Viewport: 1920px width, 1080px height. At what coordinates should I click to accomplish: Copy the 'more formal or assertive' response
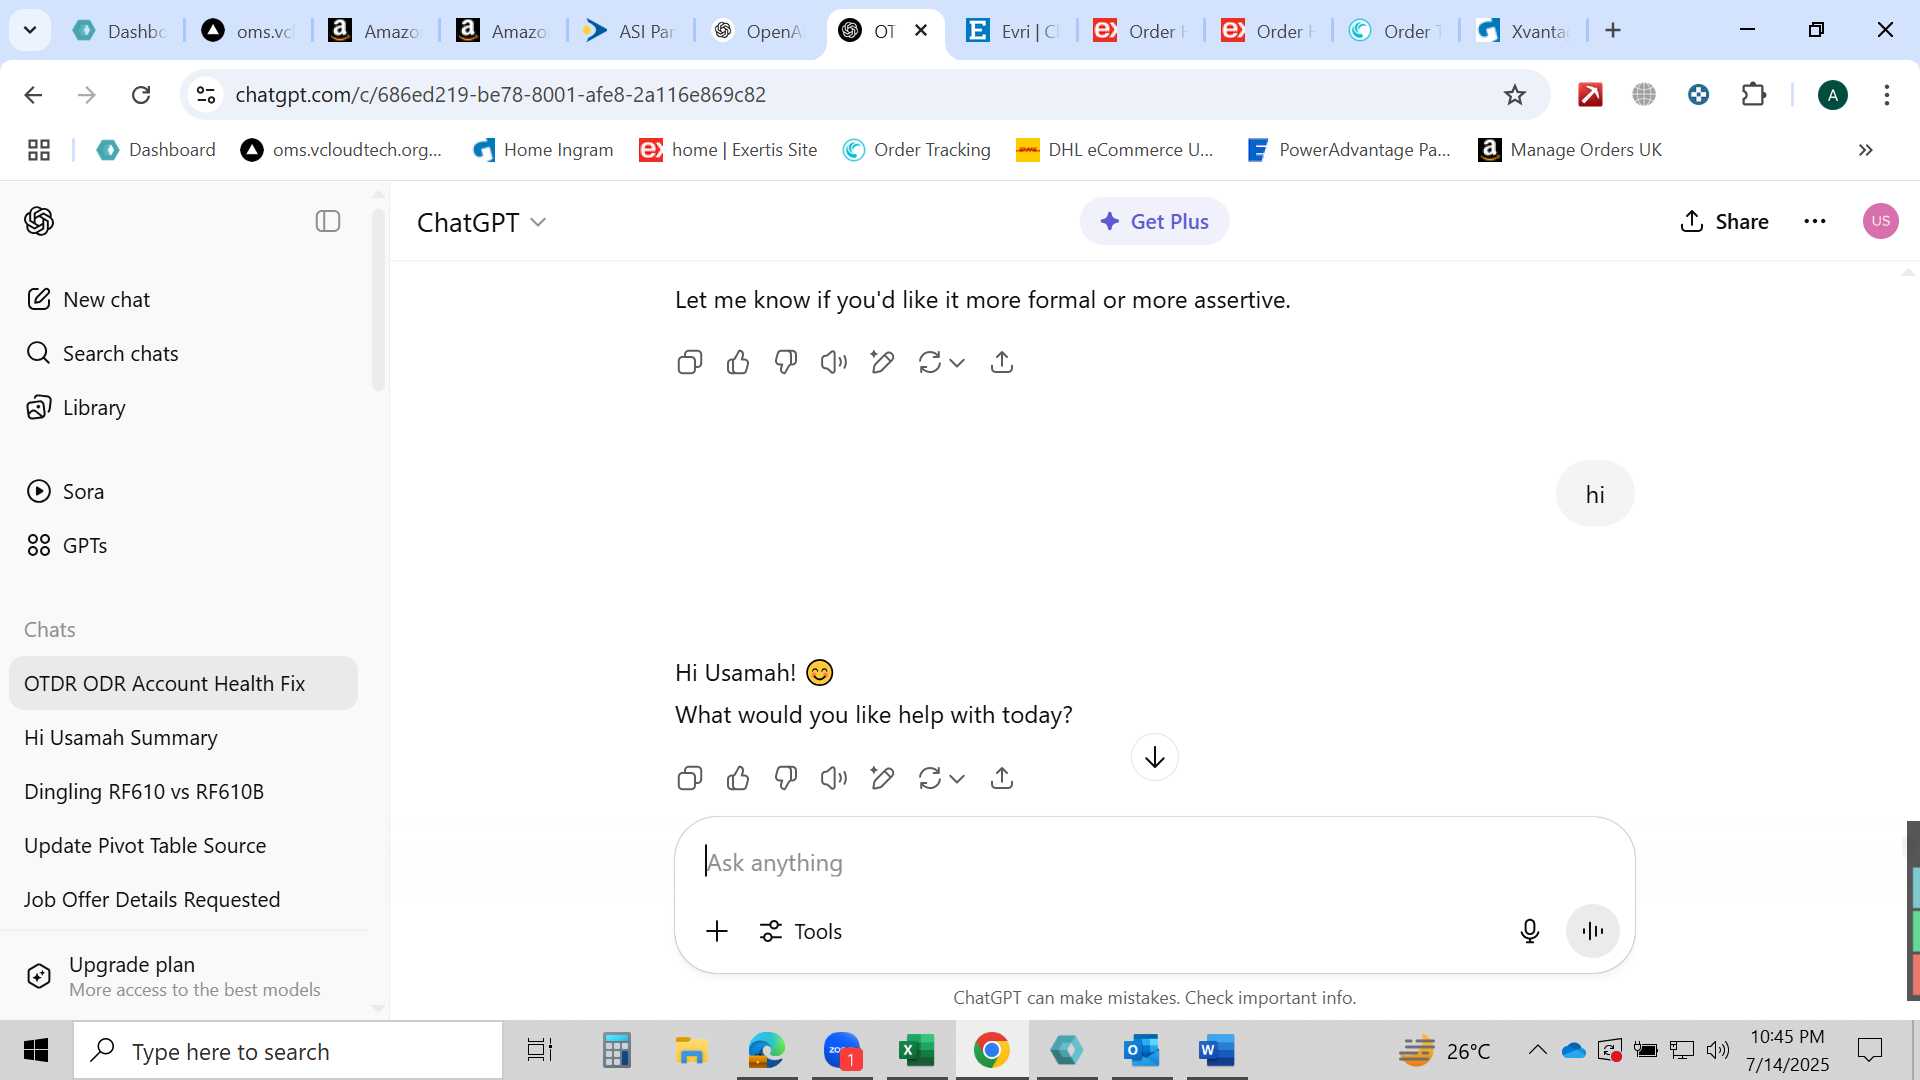[x=690, y=362]
